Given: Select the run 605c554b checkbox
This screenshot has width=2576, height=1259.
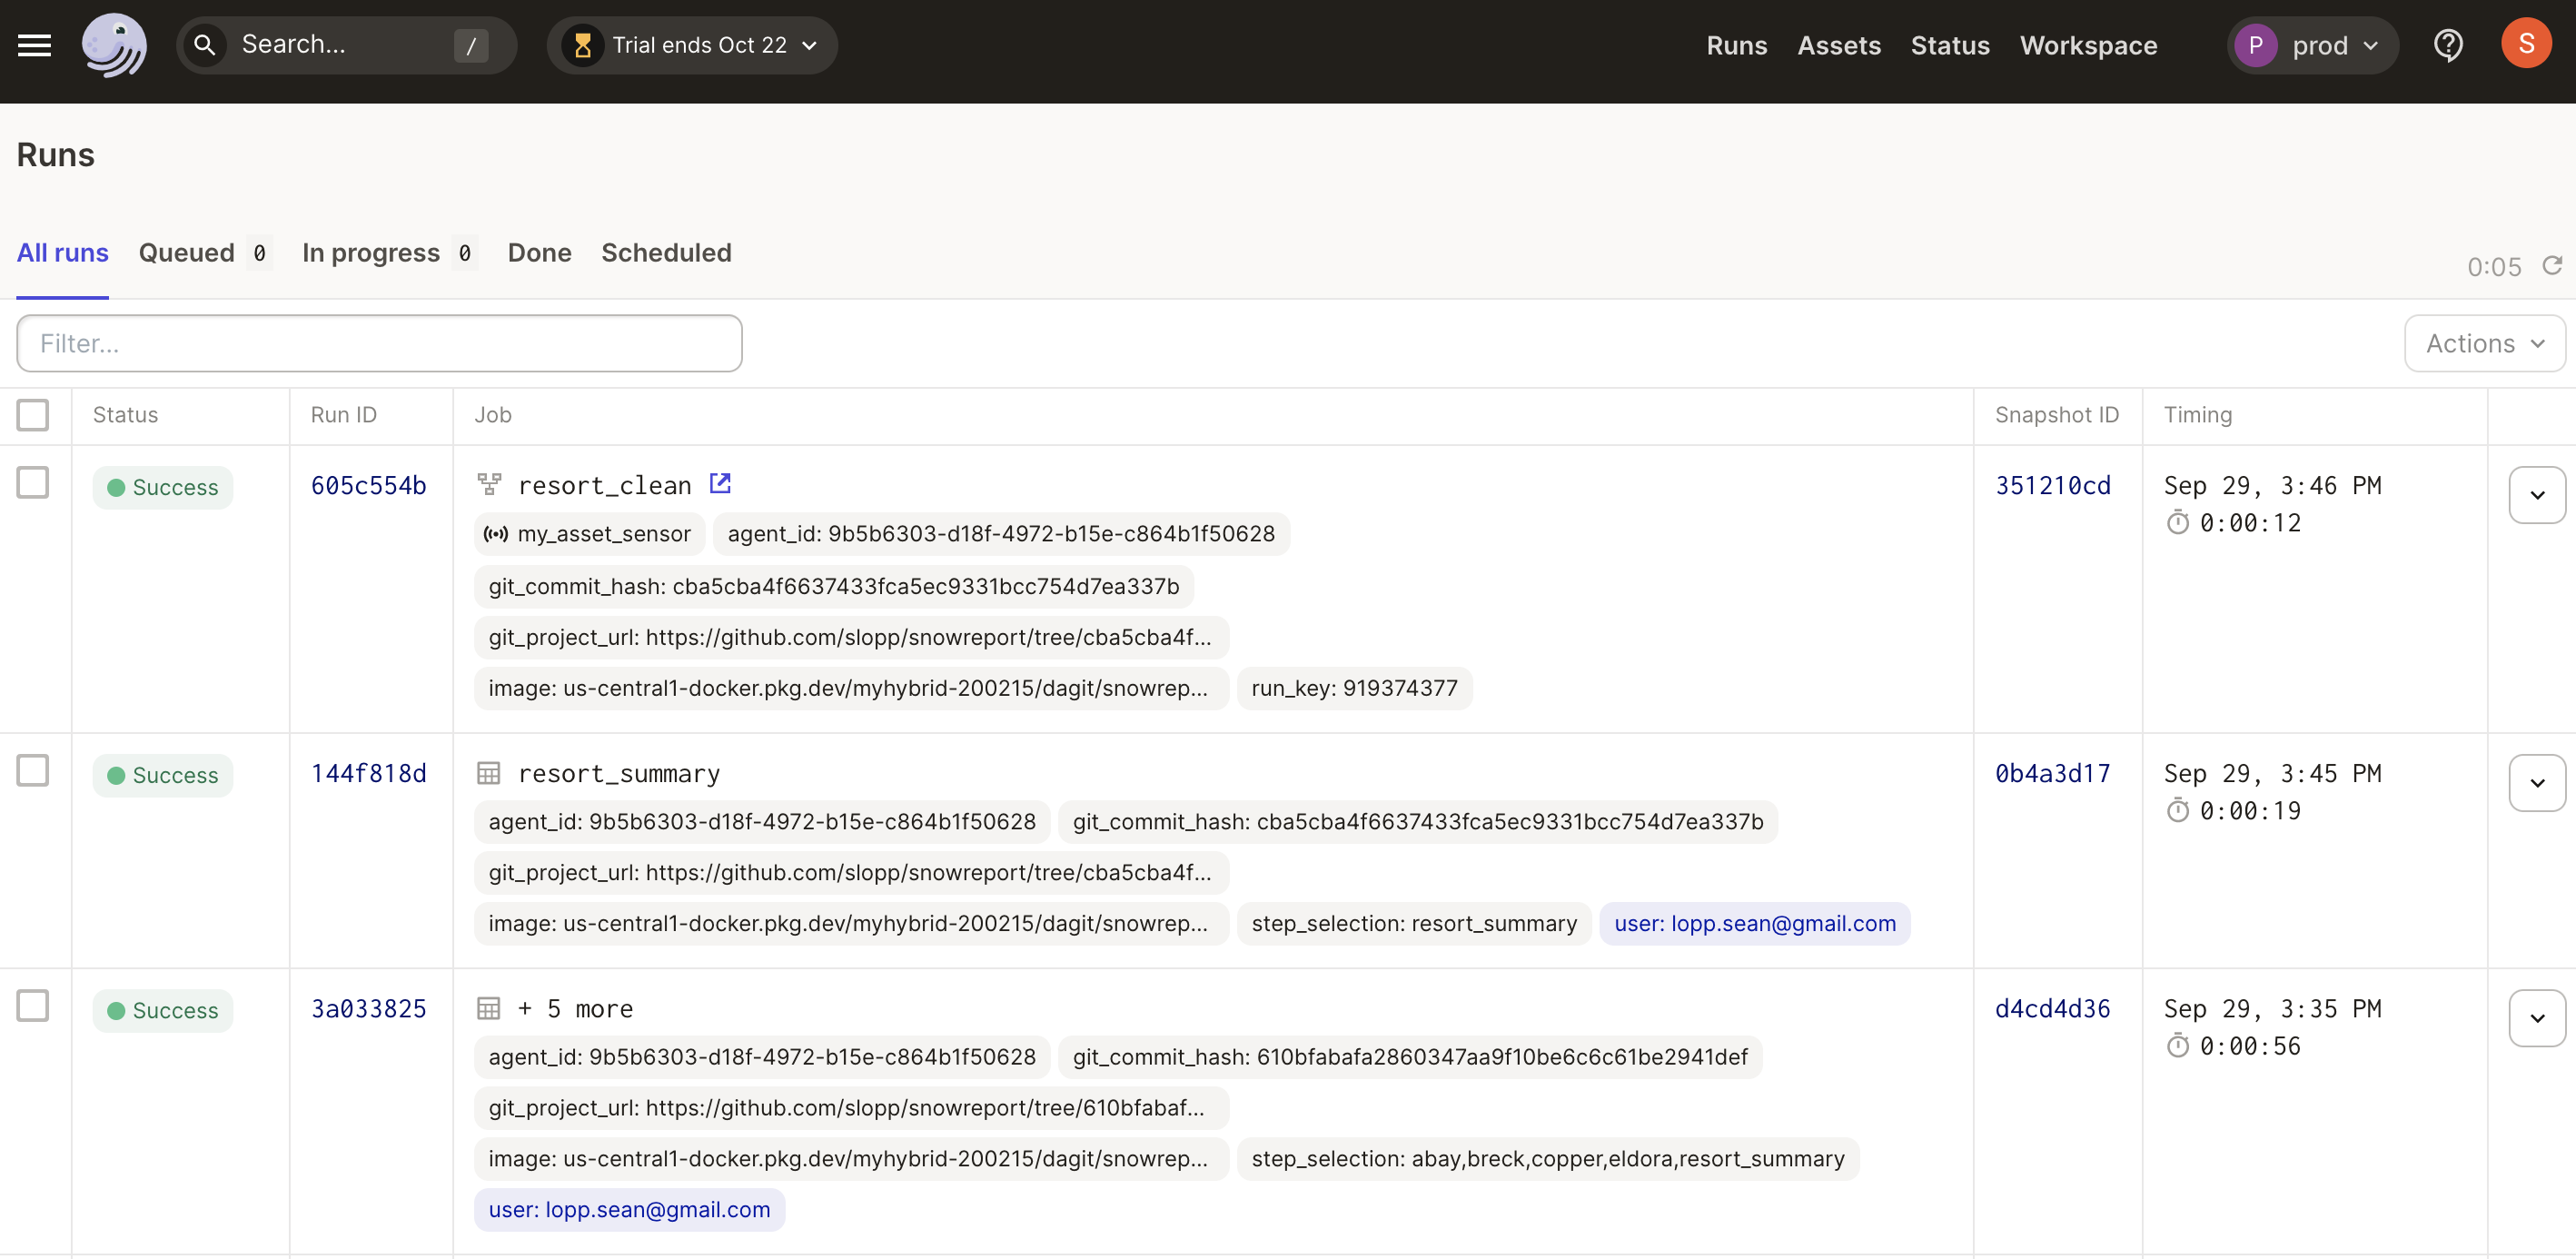Looking at the screenshot, I should pyautogui.click(x=33, y=483).
